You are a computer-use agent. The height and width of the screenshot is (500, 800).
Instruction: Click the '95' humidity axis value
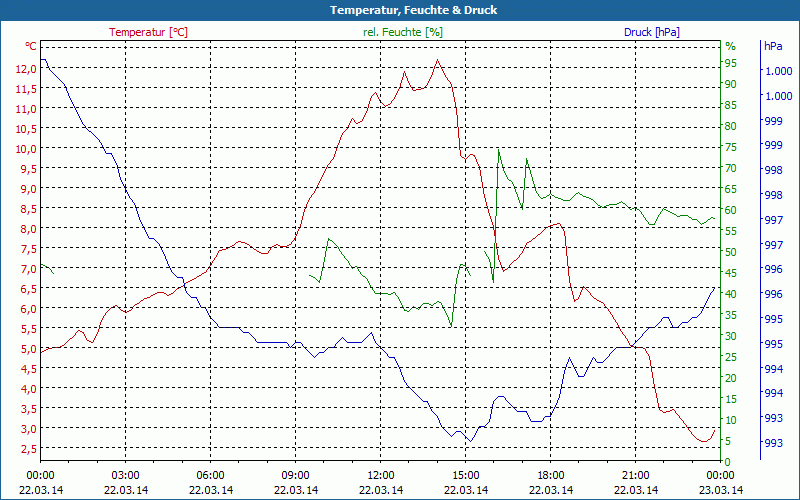[x=731, y=63]
